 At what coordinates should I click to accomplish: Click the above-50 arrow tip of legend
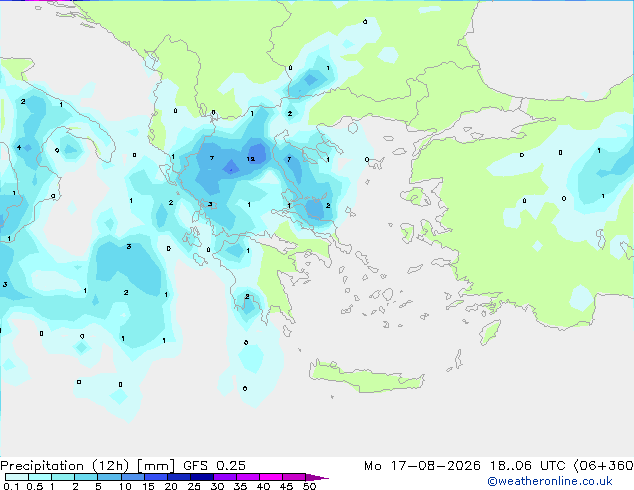(x=317, y=477)
